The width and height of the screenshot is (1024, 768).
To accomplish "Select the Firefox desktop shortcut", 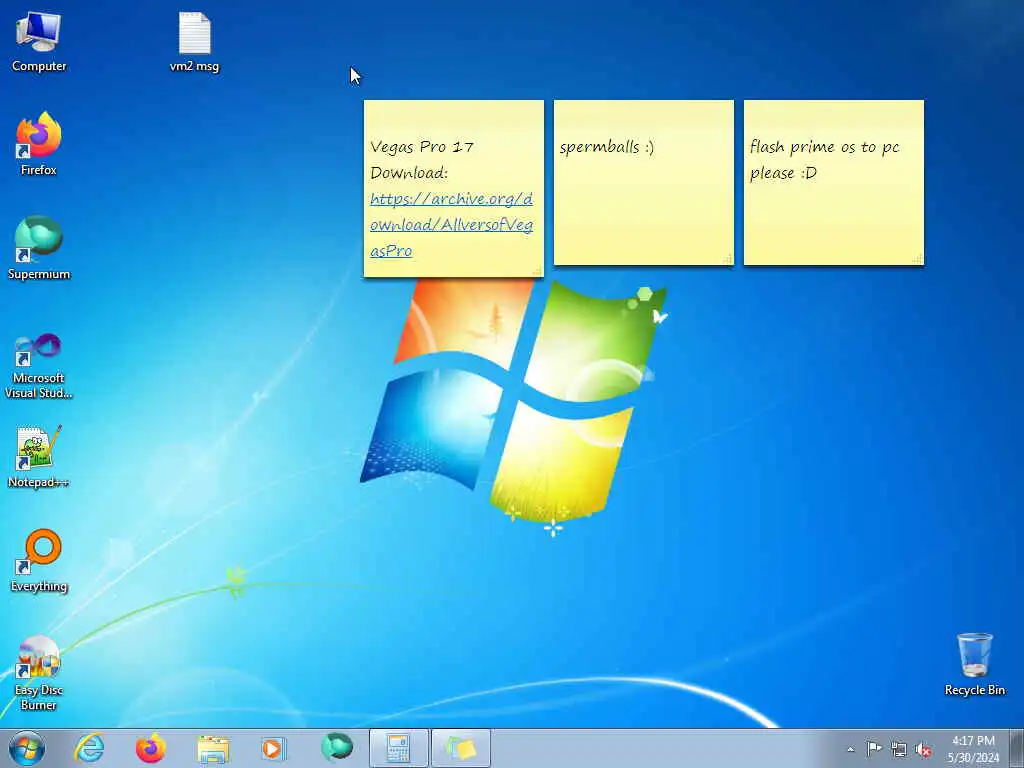I will pos(39,144).
